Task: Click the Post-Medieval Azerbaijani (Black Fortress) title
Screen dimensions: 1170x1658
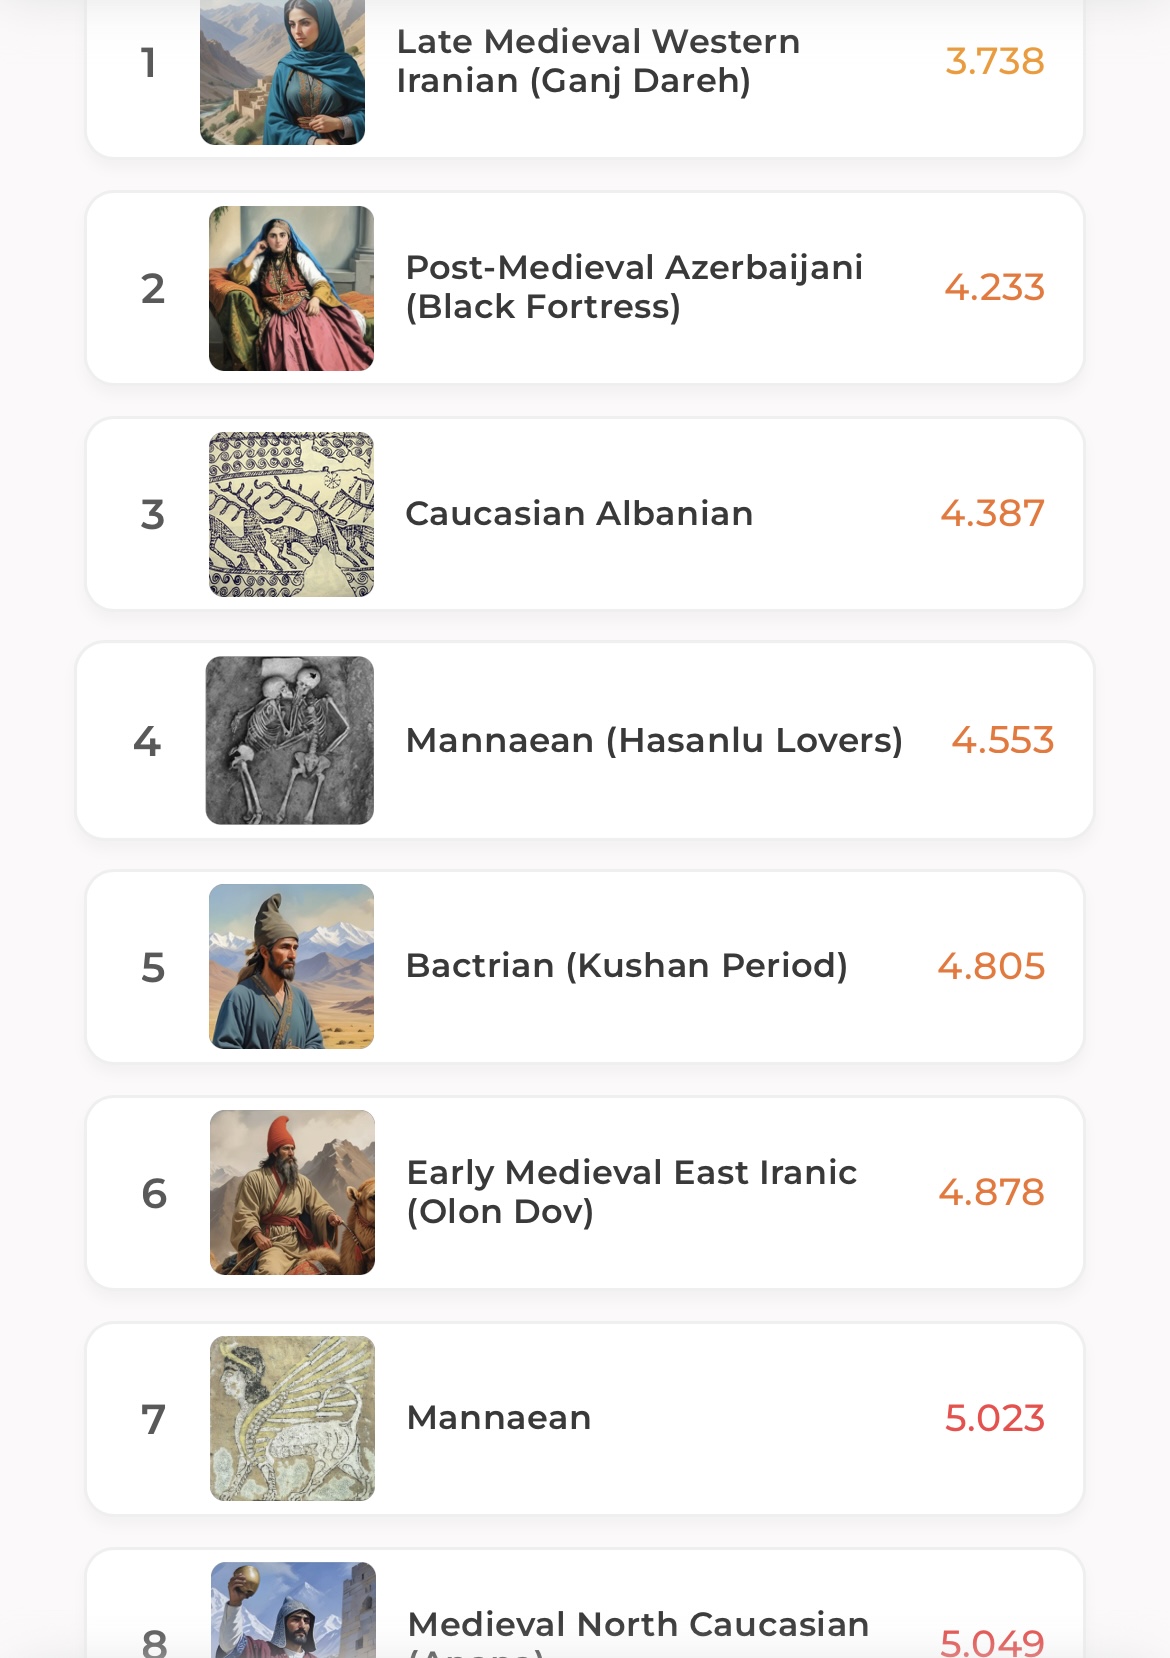Action: coord(634,287)
